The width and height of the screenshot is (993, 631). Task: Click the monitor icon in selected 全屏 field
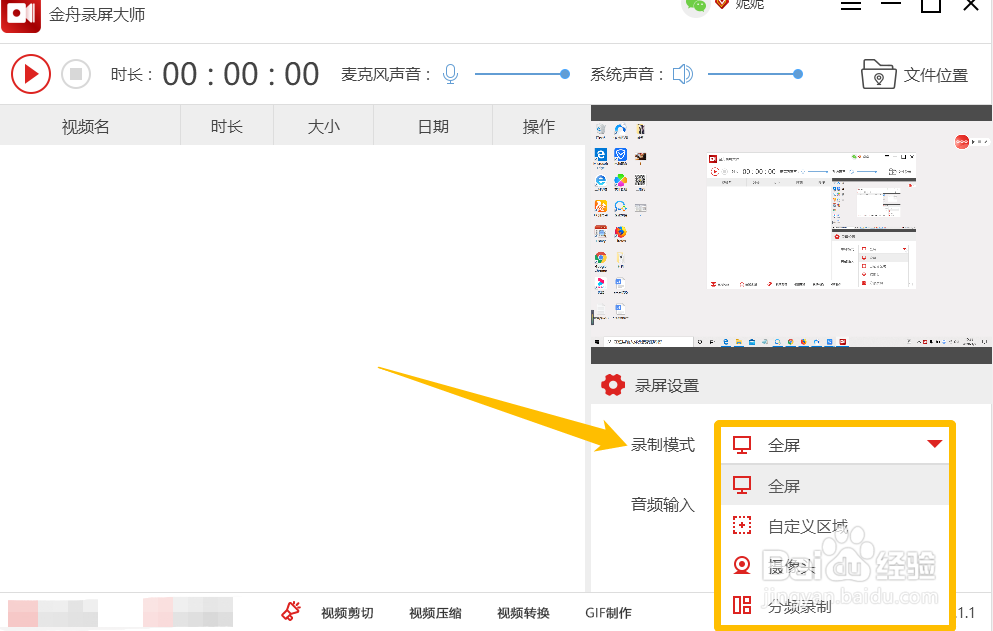(x=742, y=445)
